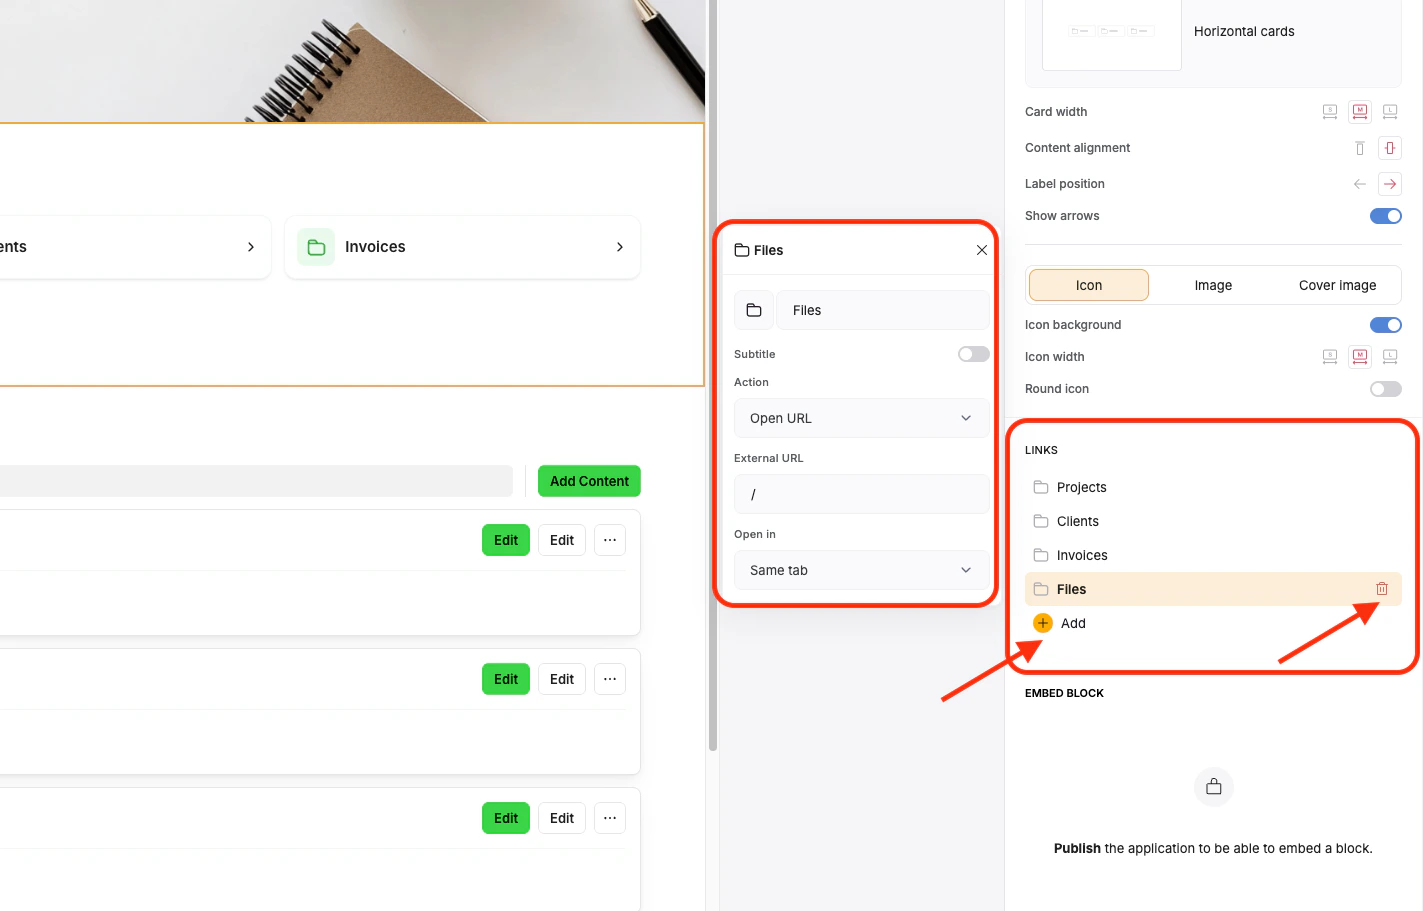Set content alignment to top
Screen dimensions: 1423x911
pyautogui.click(x=1360, y=148)
